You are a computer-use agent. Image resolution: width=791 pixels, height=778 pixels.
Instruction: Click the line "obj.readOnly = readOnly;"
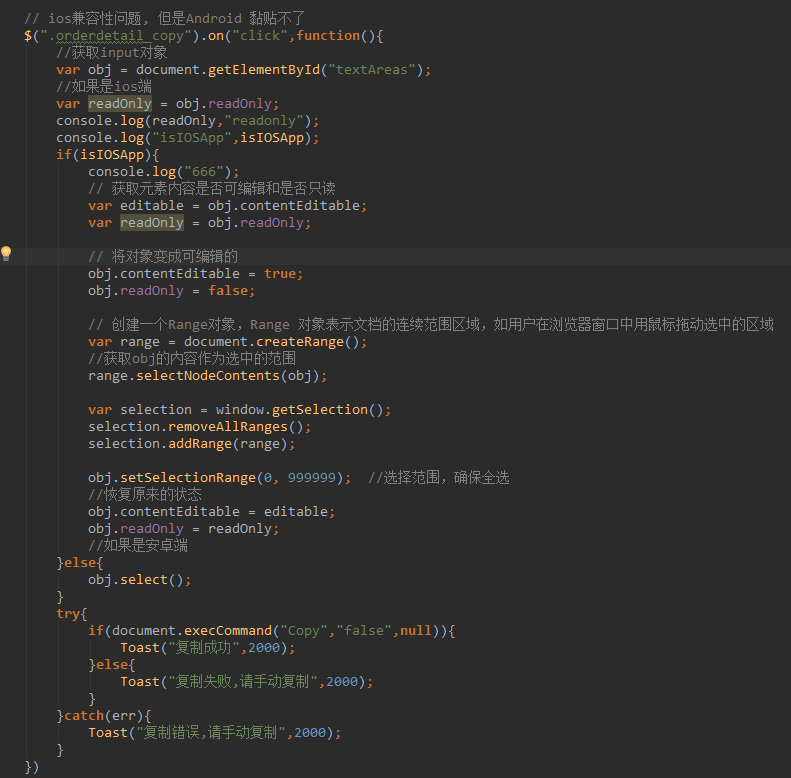184,529
